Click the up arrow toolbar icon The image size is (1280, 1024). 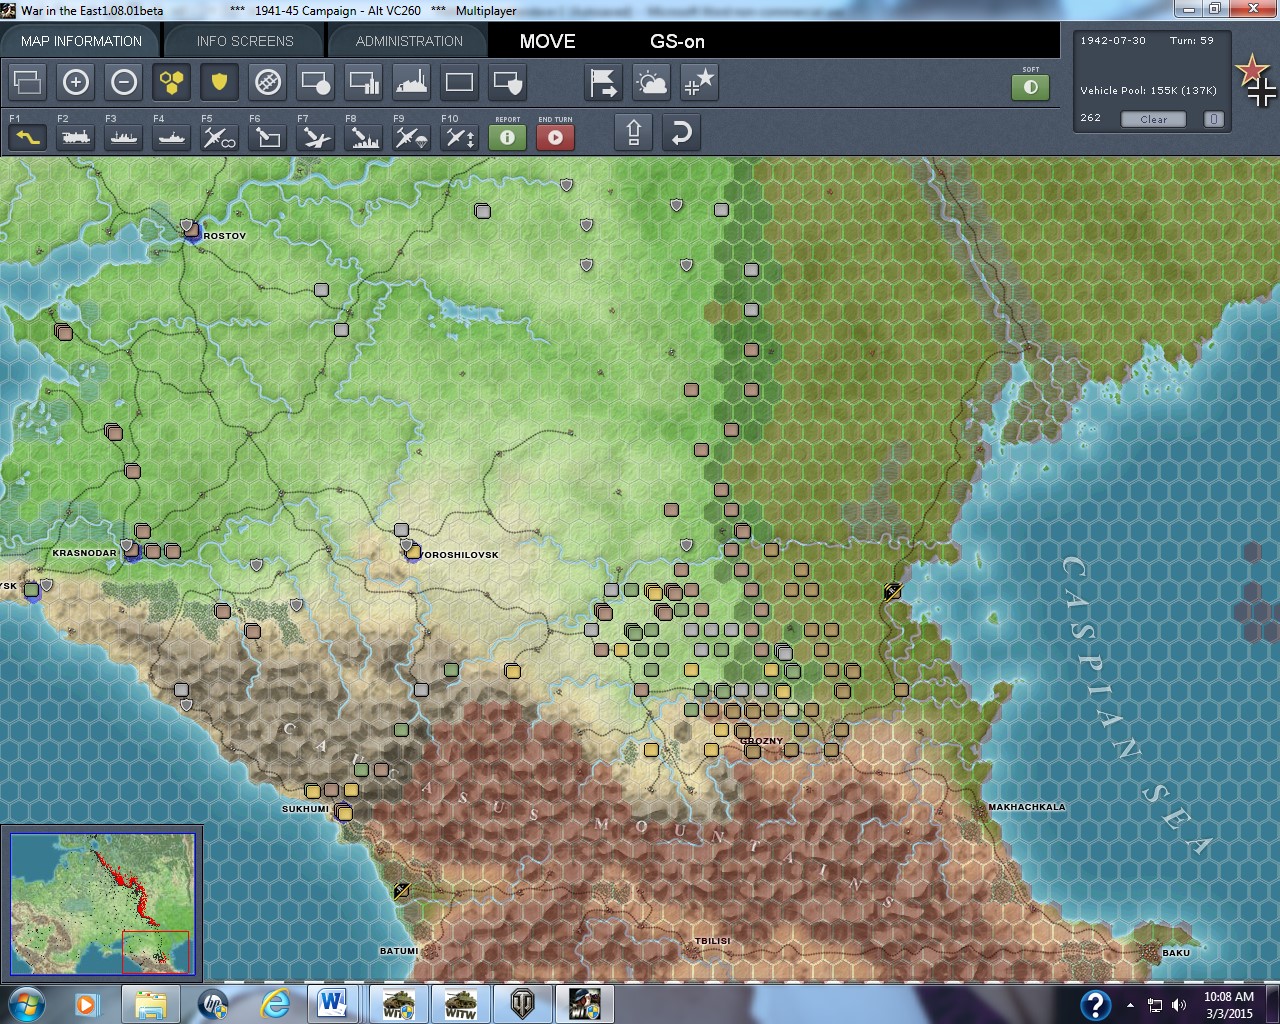634,133
